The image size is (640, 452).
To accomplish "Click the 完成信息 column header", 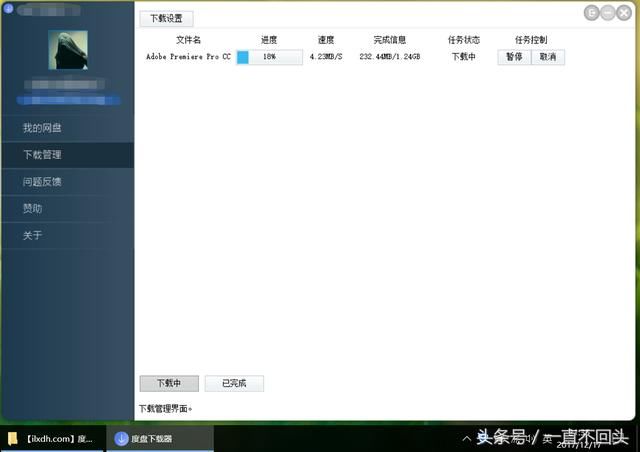I will tap(389, 40).
